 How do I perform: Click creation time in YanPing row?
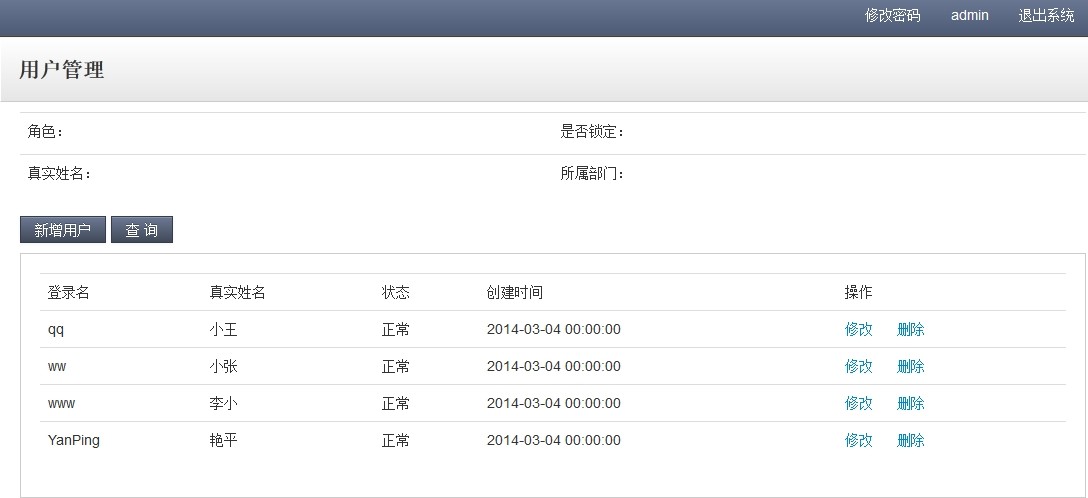[x=554, y=440]
